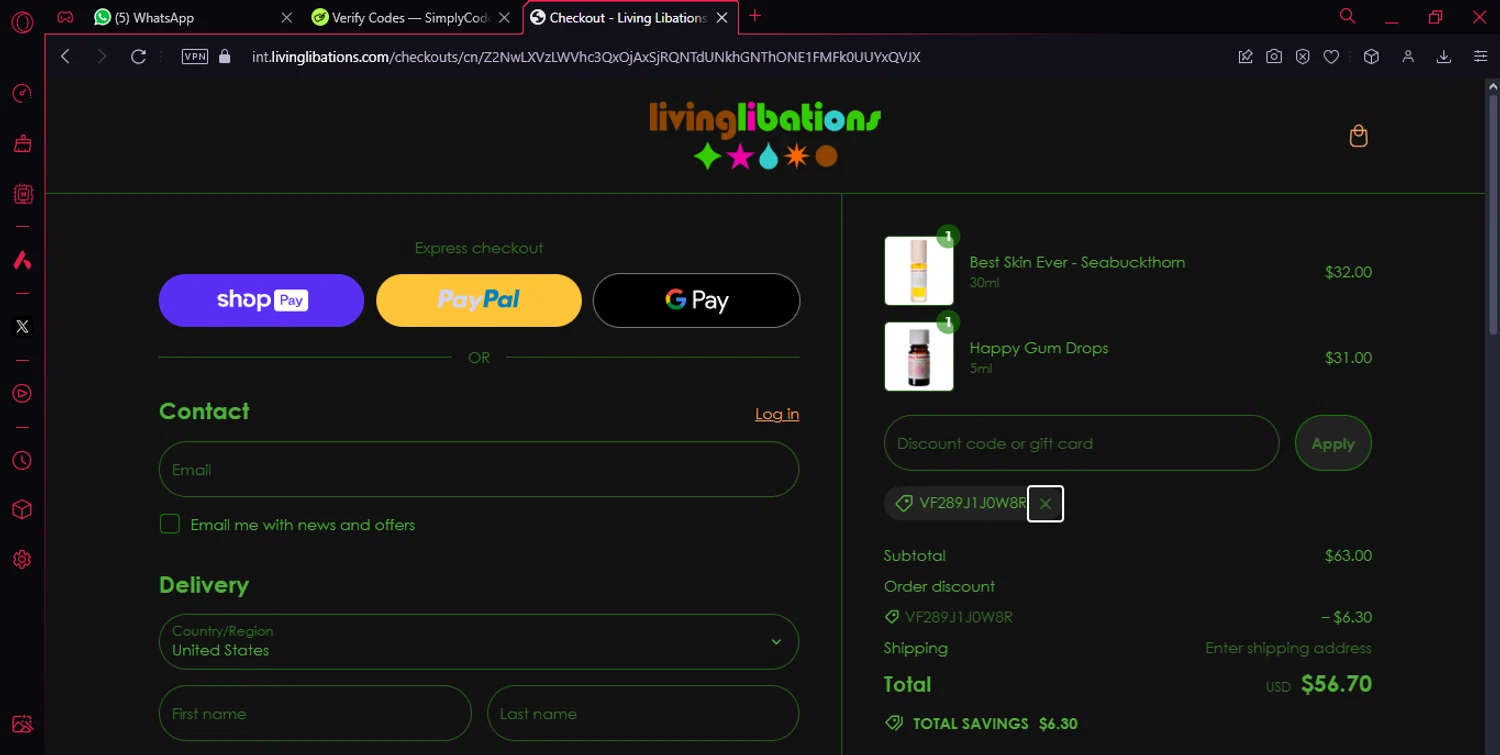The image size is (1500, 755).
Task: Open X (Twitter) sidebar icon
Action: tap(22, 327)
